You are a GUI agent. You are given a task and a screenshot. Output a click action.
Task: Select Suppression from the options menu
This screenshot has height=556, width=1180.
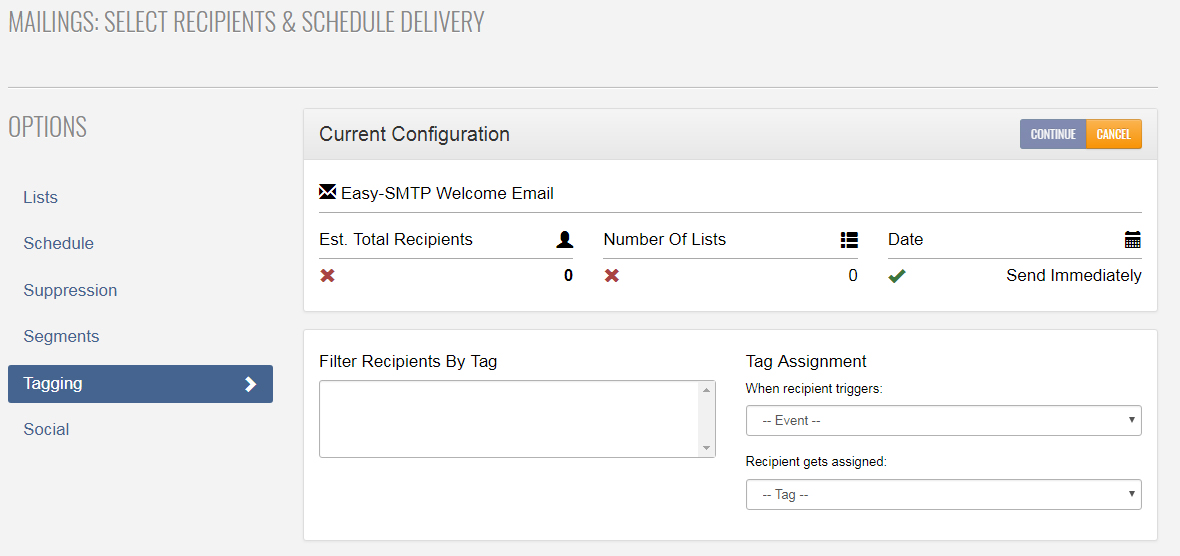click(70, 290)
